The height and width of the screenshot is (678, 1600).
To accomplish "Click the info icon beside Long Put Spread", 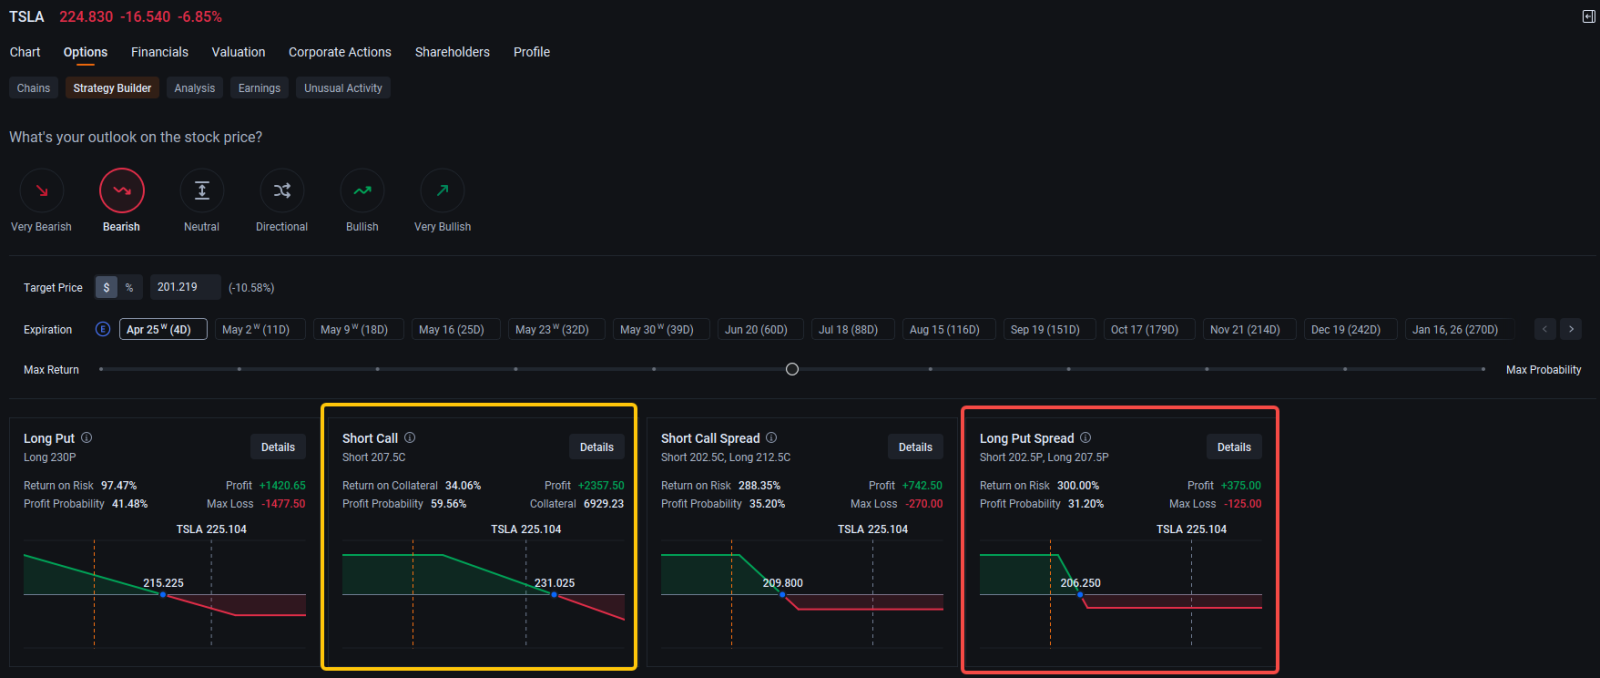I will coord(1086,438).
